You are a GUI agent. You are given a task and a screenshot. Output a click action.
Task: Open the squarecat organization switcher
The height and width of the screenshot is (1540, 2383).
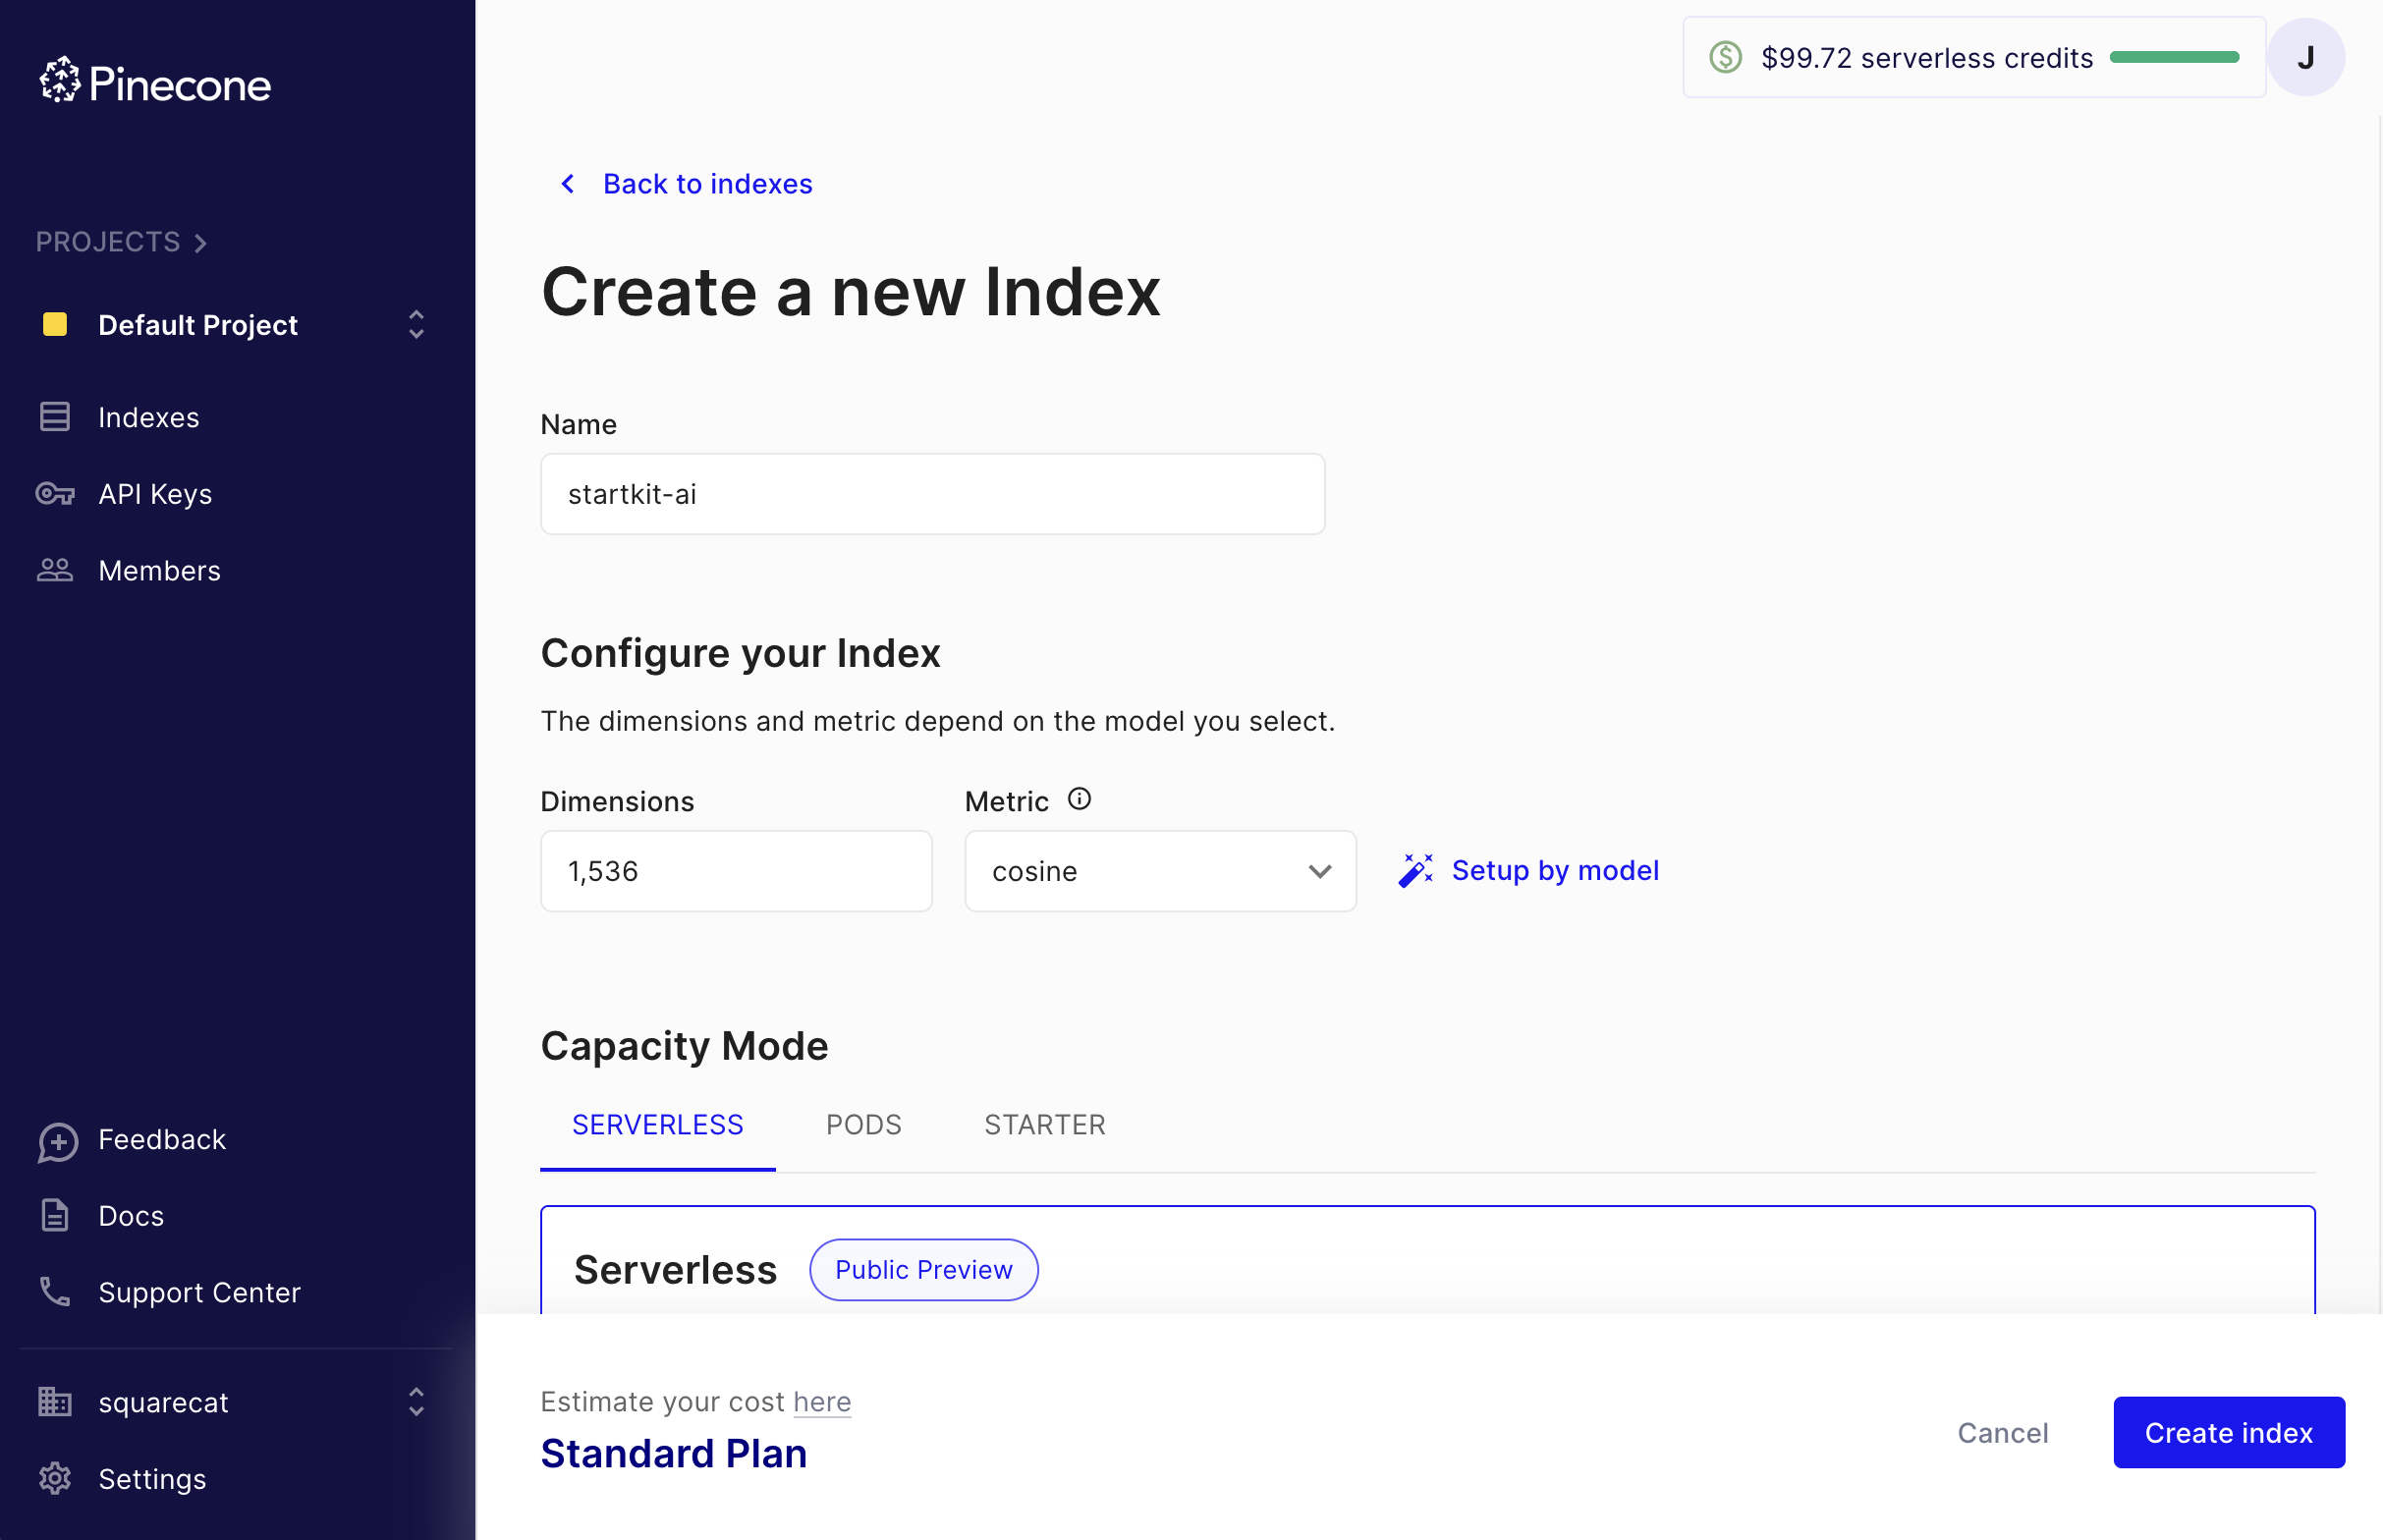[x=416, y=1402]
